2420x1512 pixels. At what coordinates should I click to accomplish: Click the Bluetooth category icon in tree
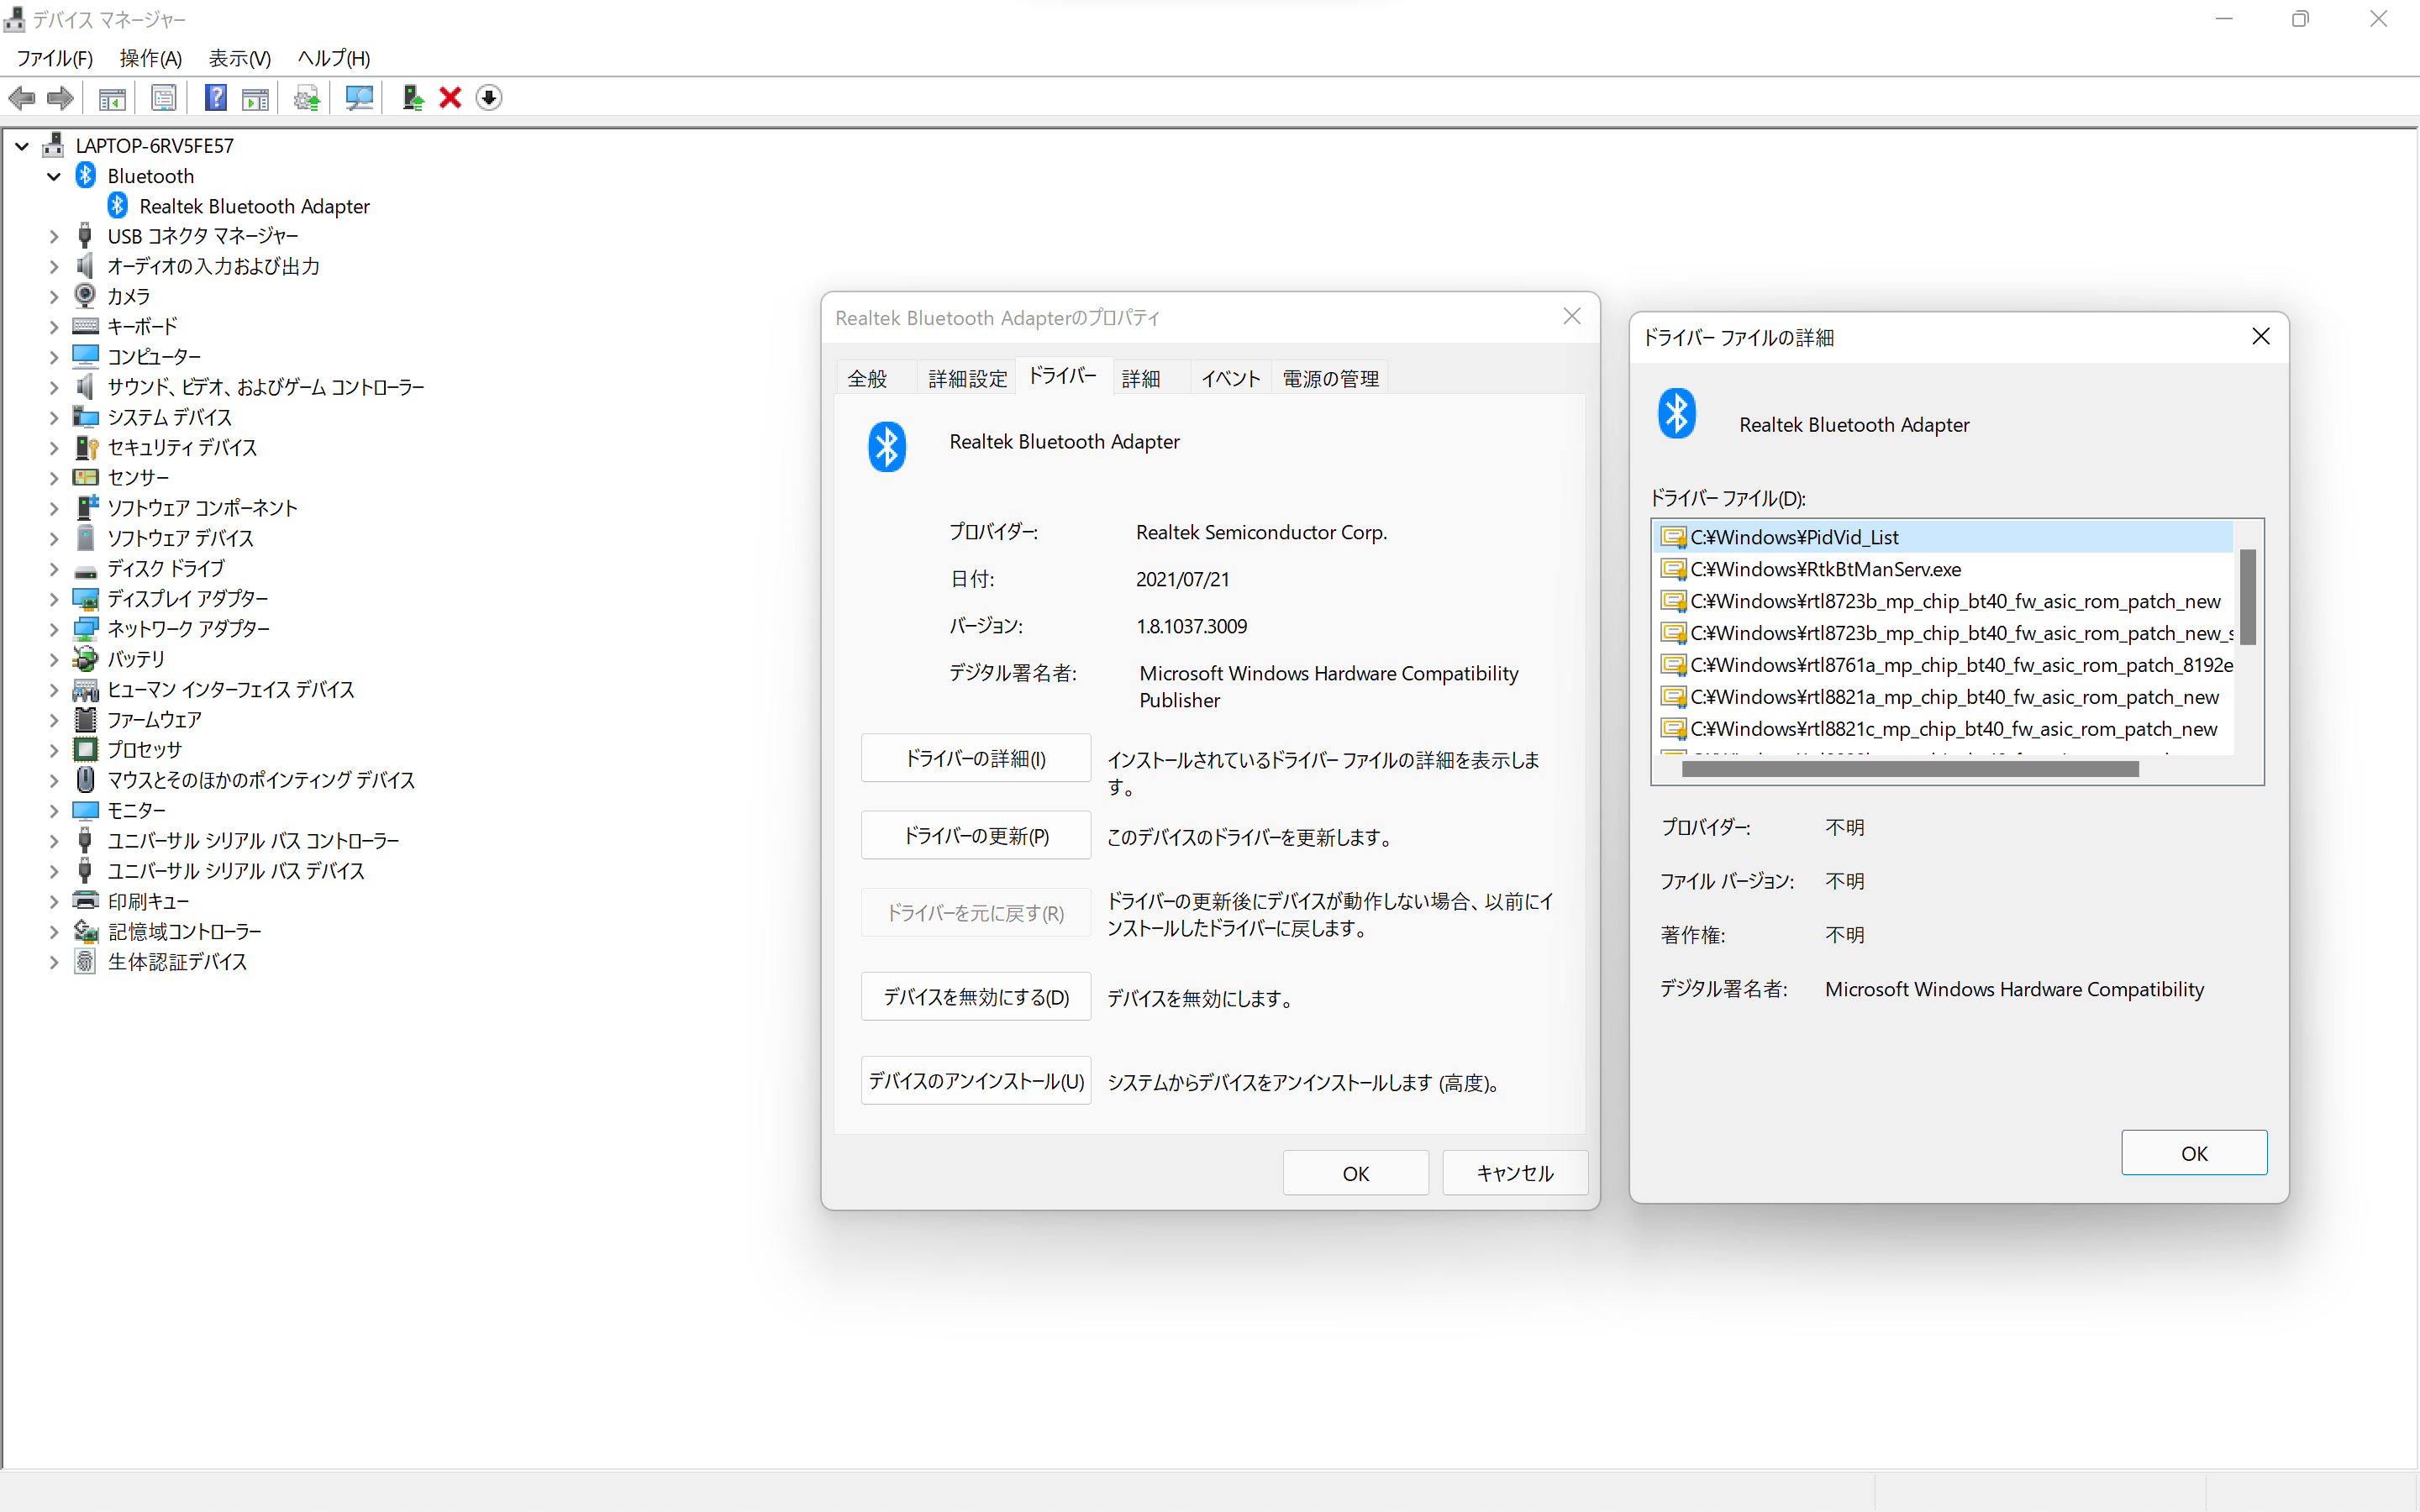click(x=86, y=176)
